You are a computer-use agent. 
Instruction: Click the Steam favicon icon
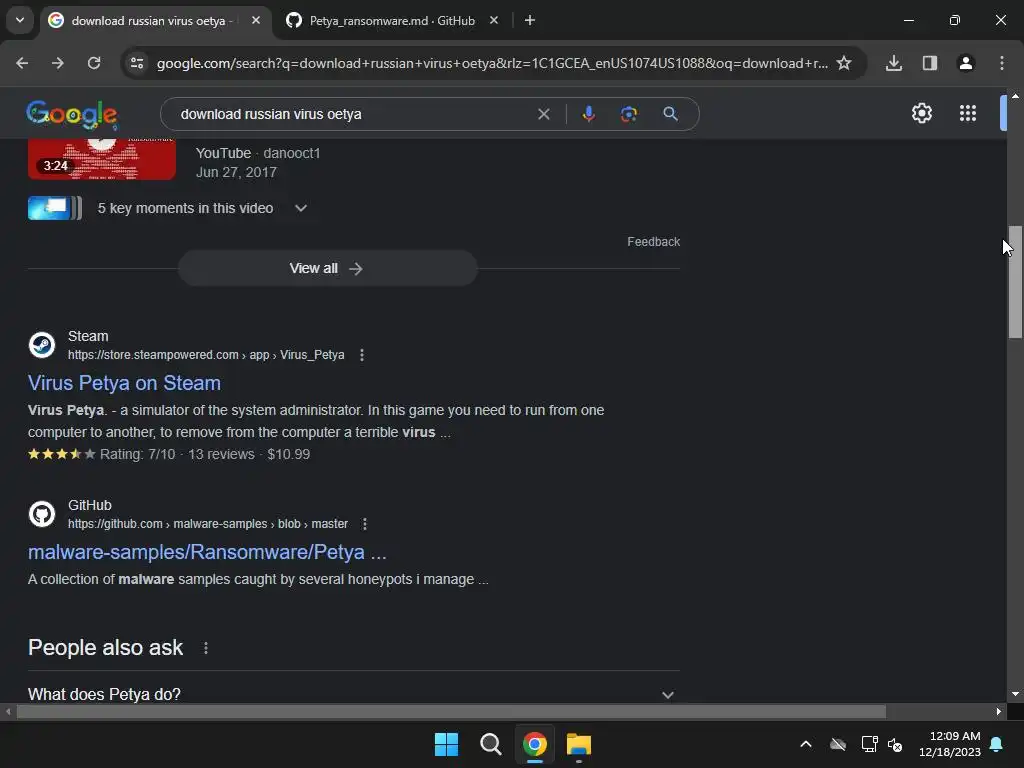[42, 345]
